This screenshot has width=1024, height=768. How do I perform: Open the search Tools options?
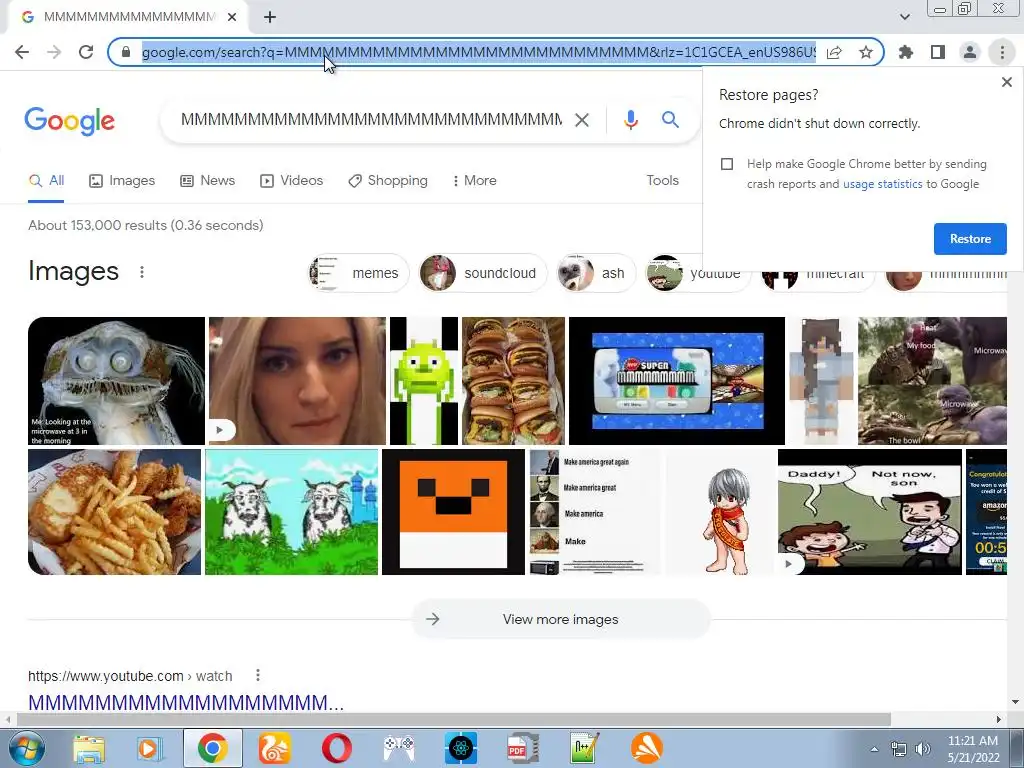coord(662,180)
